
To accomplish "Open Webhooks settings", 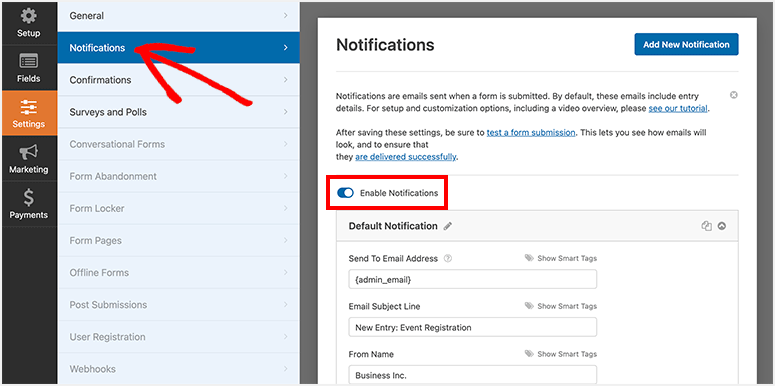I will (178, 369).
